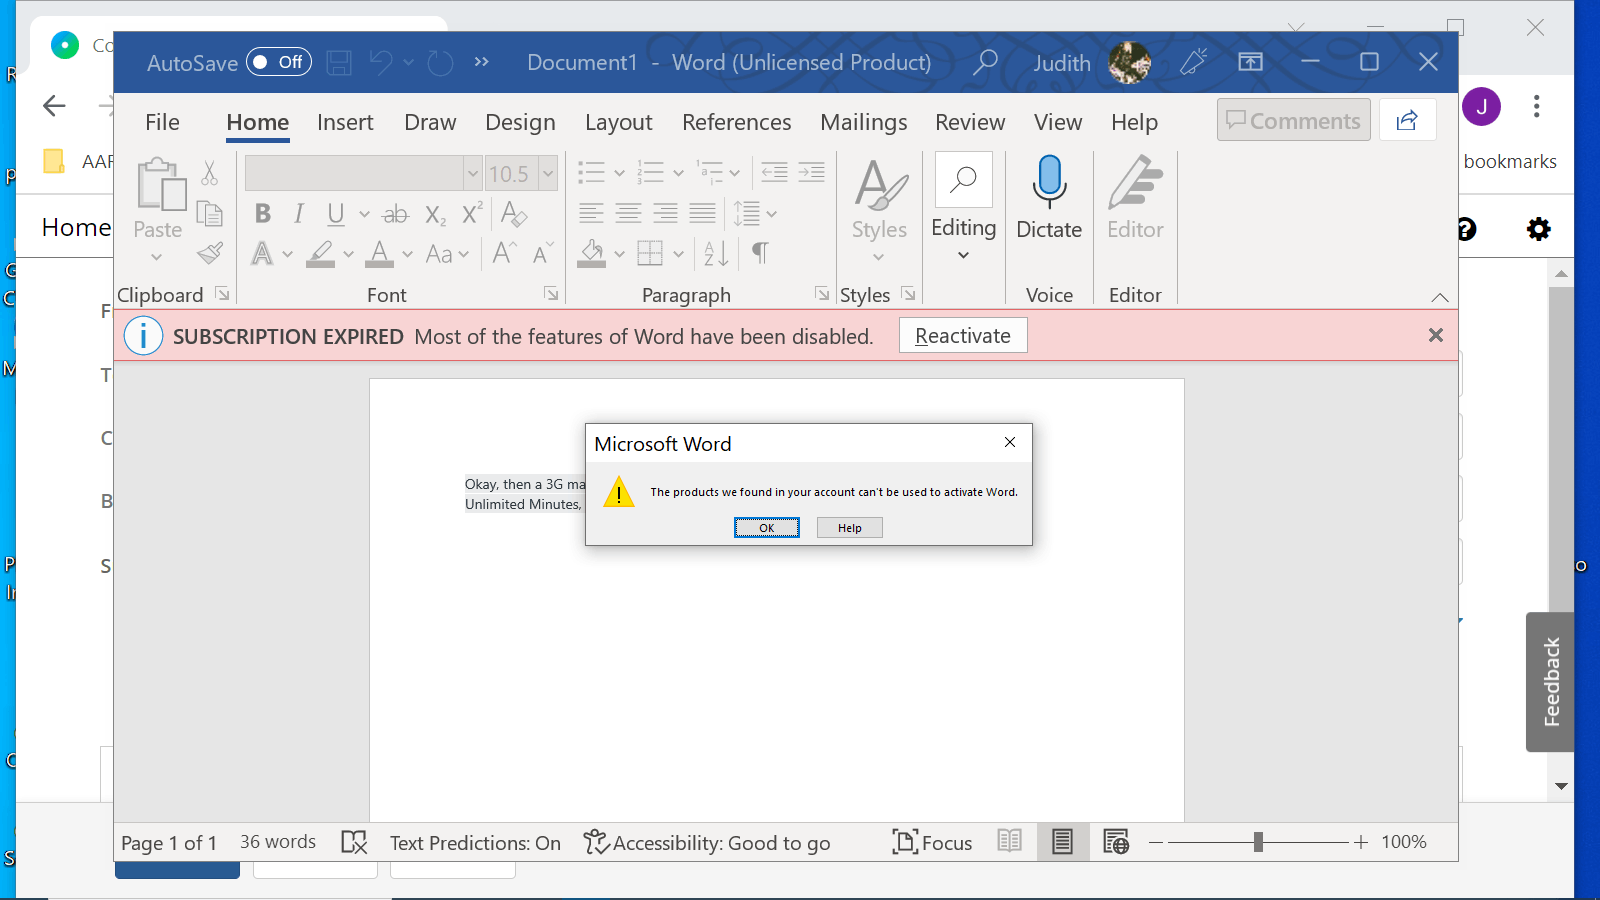Select the Sort icon in Paragraph group

click(715, 253)
